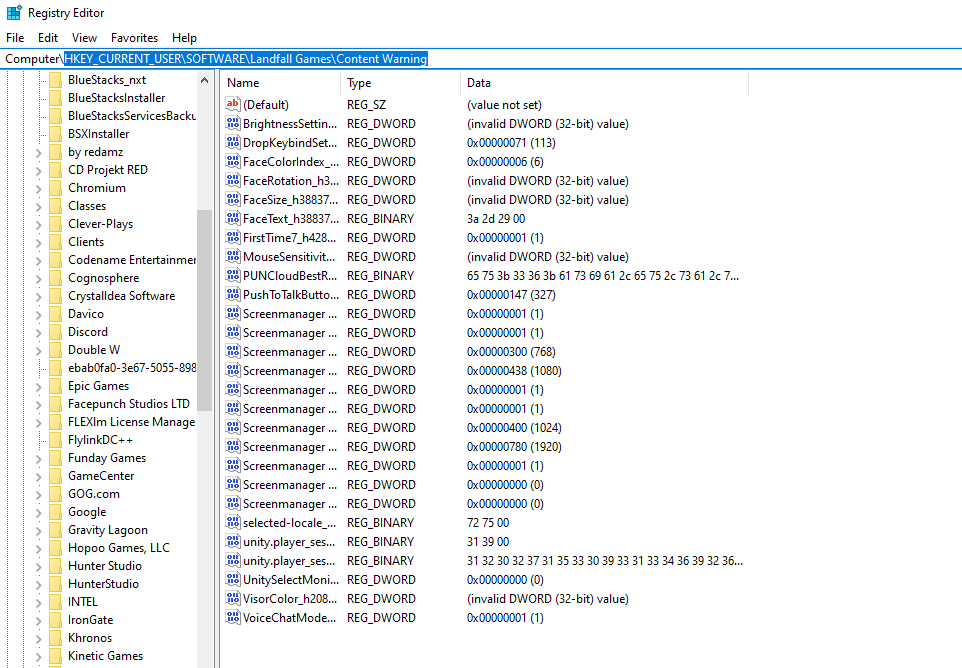Viewport: 962px width, 668px height.
Task: Open the View menu
Action: pyautogui.click(x=84, y=37)
